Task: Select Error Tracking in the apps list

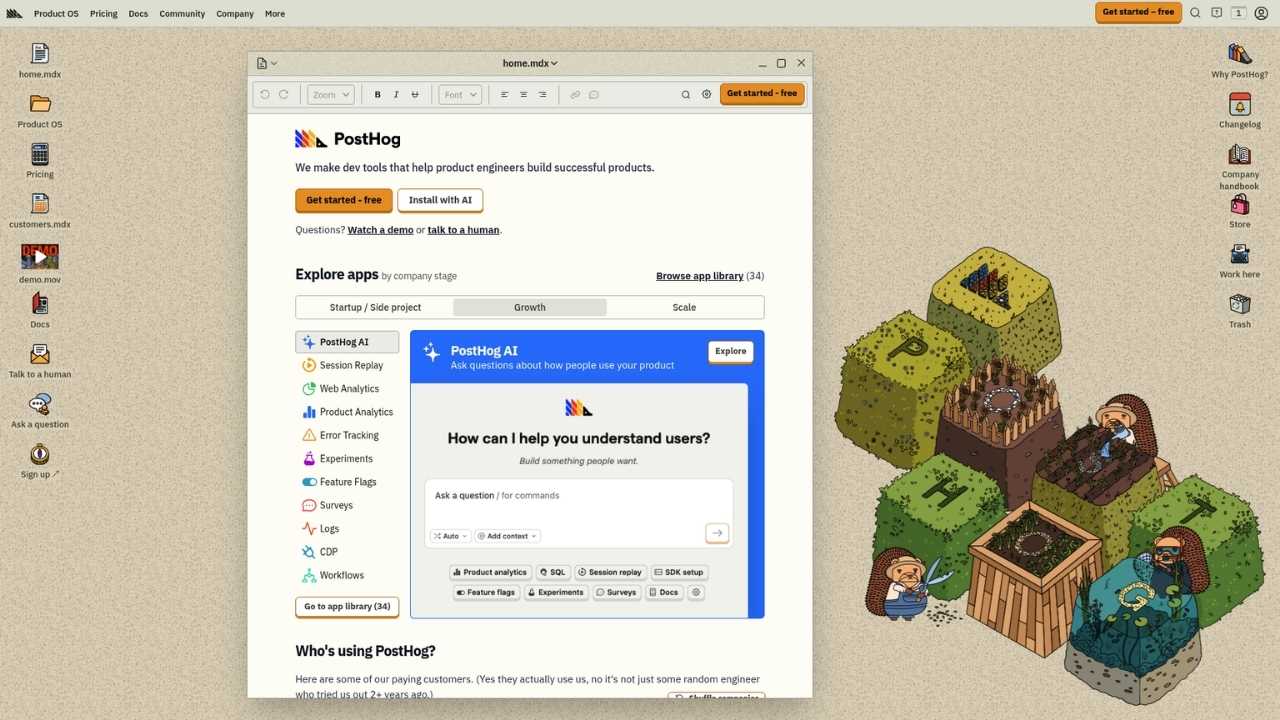Action: 347,435
